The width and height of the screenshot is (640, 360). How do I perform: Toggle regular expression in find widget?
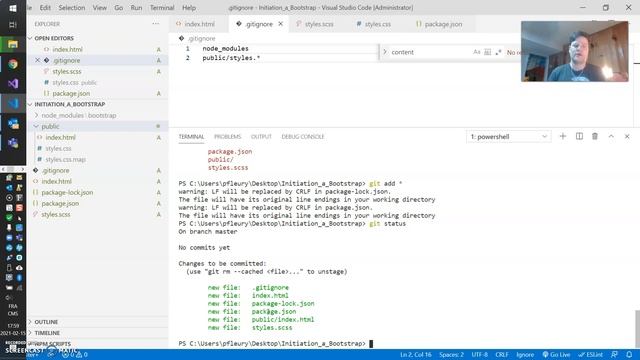pos(498,52)
